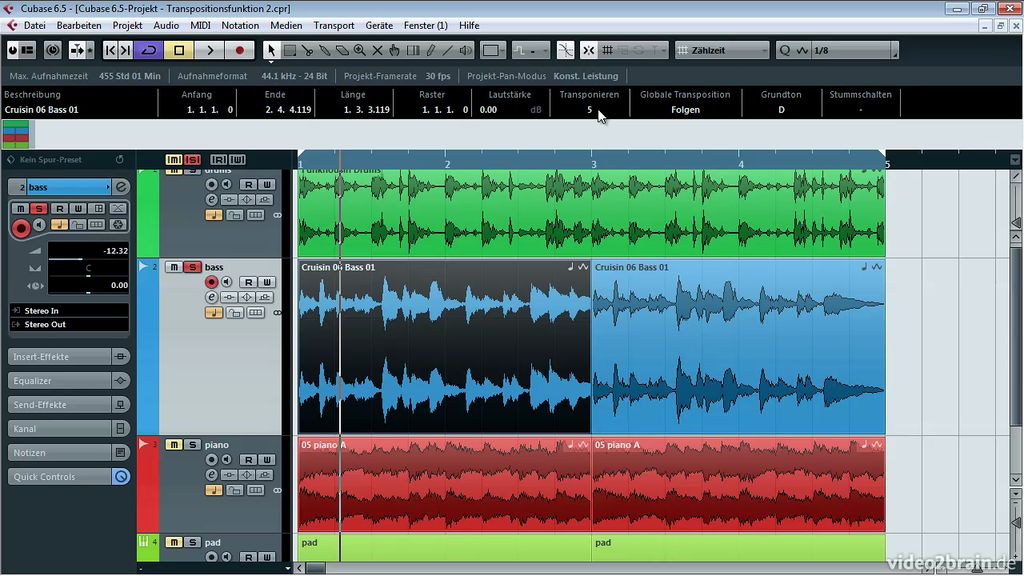Viewport: 1024px width, 576px height.
Task: Select the Stereo In input routing
Action: coord(69,311)
